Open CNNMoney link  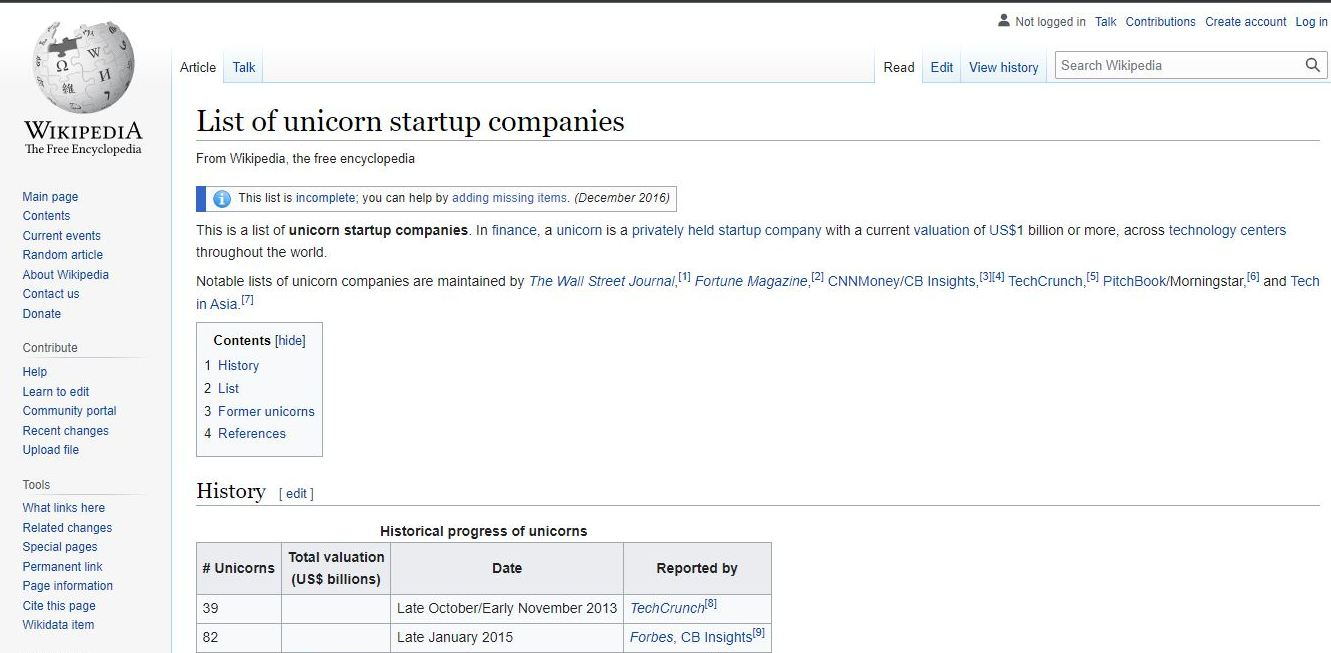tap(863, 281)
